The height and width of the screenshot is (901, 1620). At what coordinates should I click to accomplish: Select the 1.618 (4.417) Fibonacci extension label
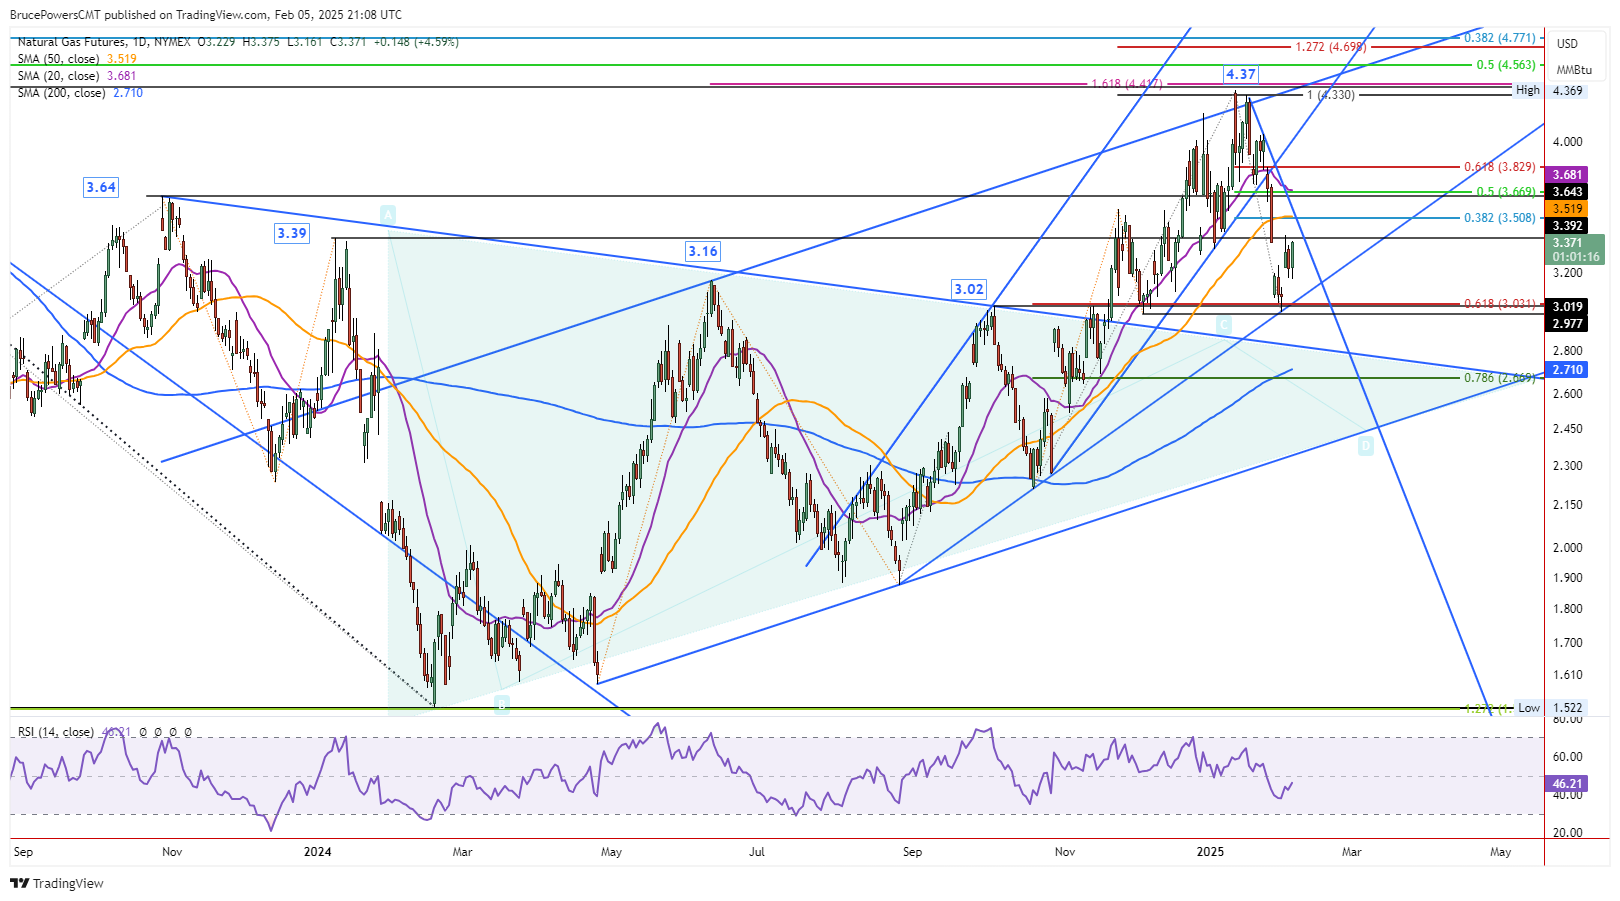click(1127, 84)
